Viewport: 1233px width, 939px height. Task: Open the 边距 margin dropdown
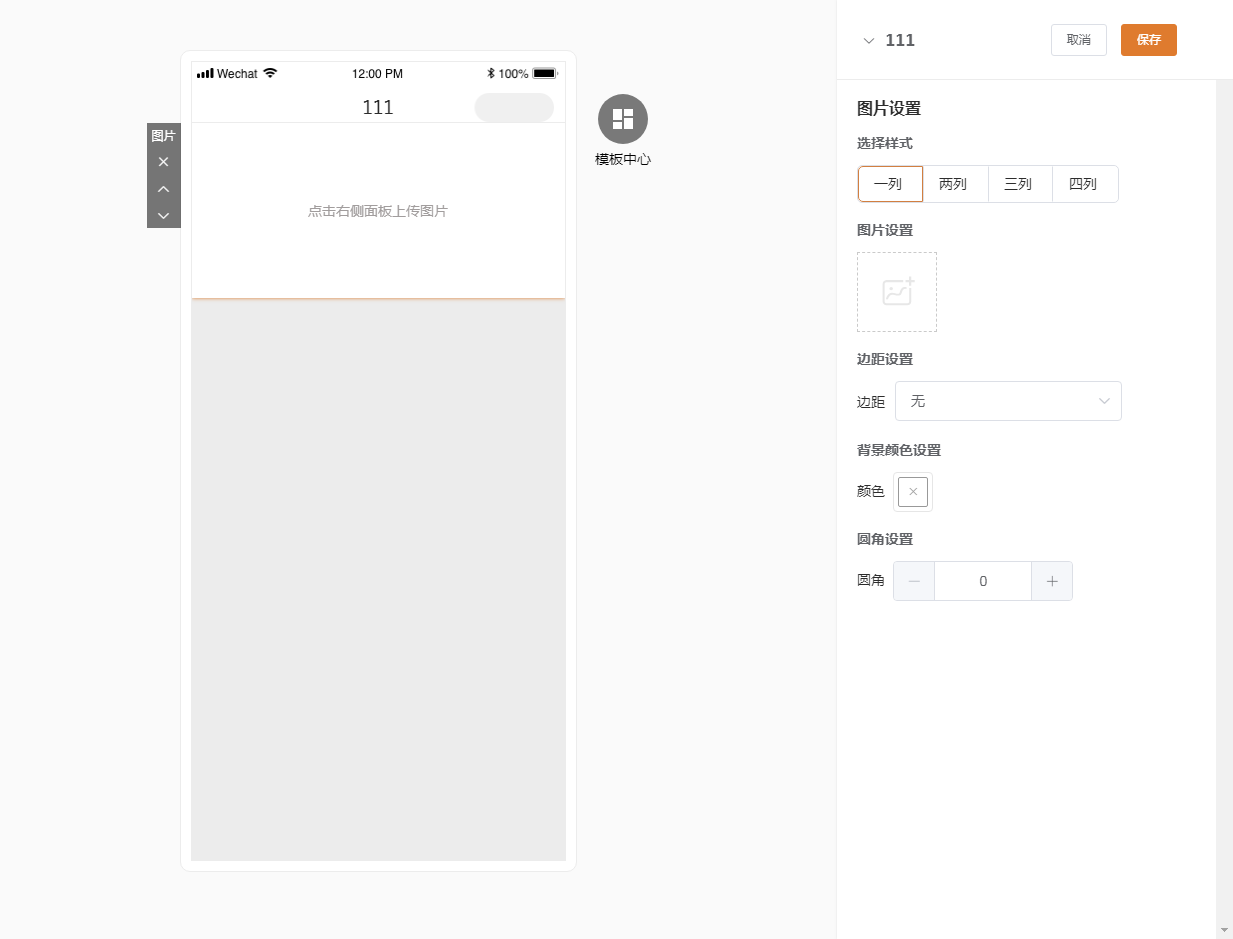point(1008,401)
